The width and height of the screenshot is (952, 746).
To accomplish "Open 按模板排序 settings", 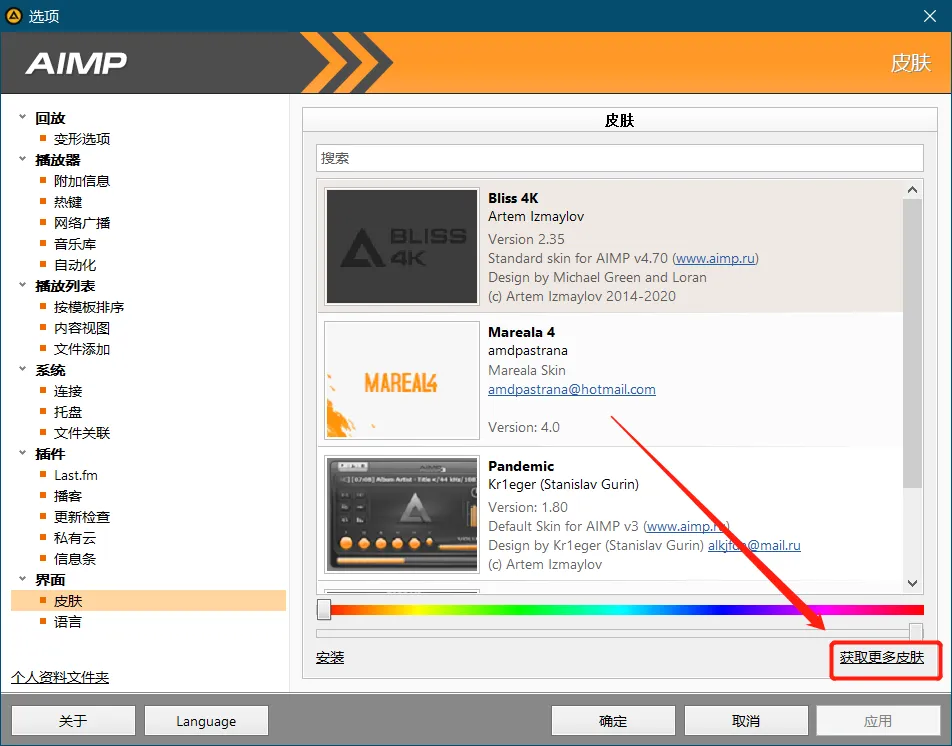I will 89,307.
